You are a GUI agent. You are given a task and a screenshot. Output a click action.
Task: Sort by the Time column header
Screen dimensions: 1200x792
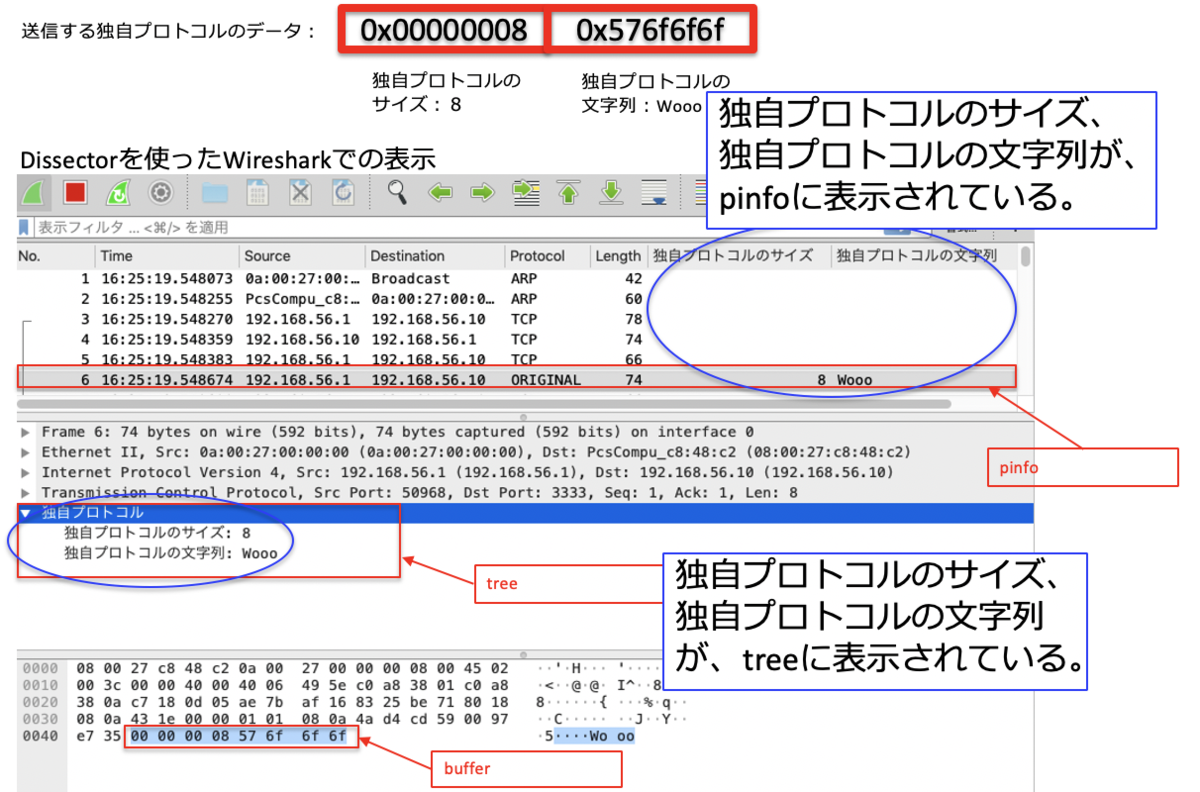coord(116,256)
